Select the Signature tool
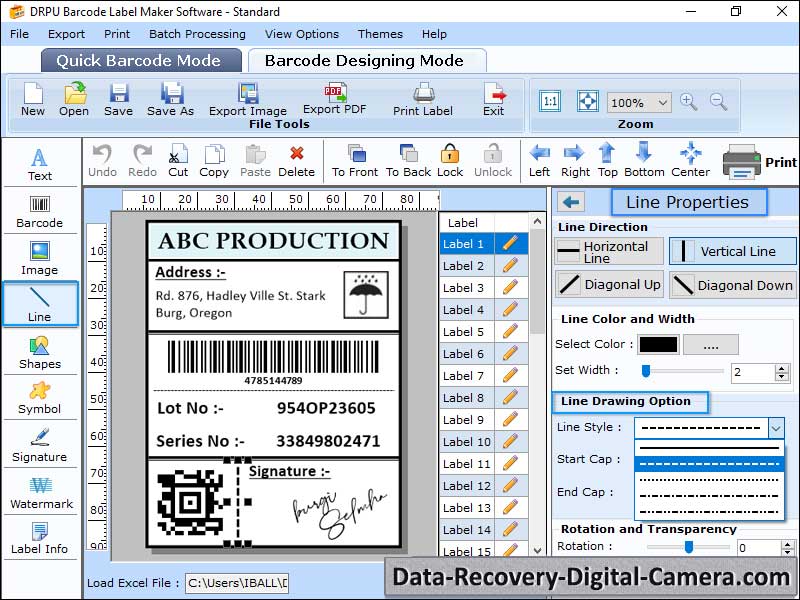 [40, 443]
